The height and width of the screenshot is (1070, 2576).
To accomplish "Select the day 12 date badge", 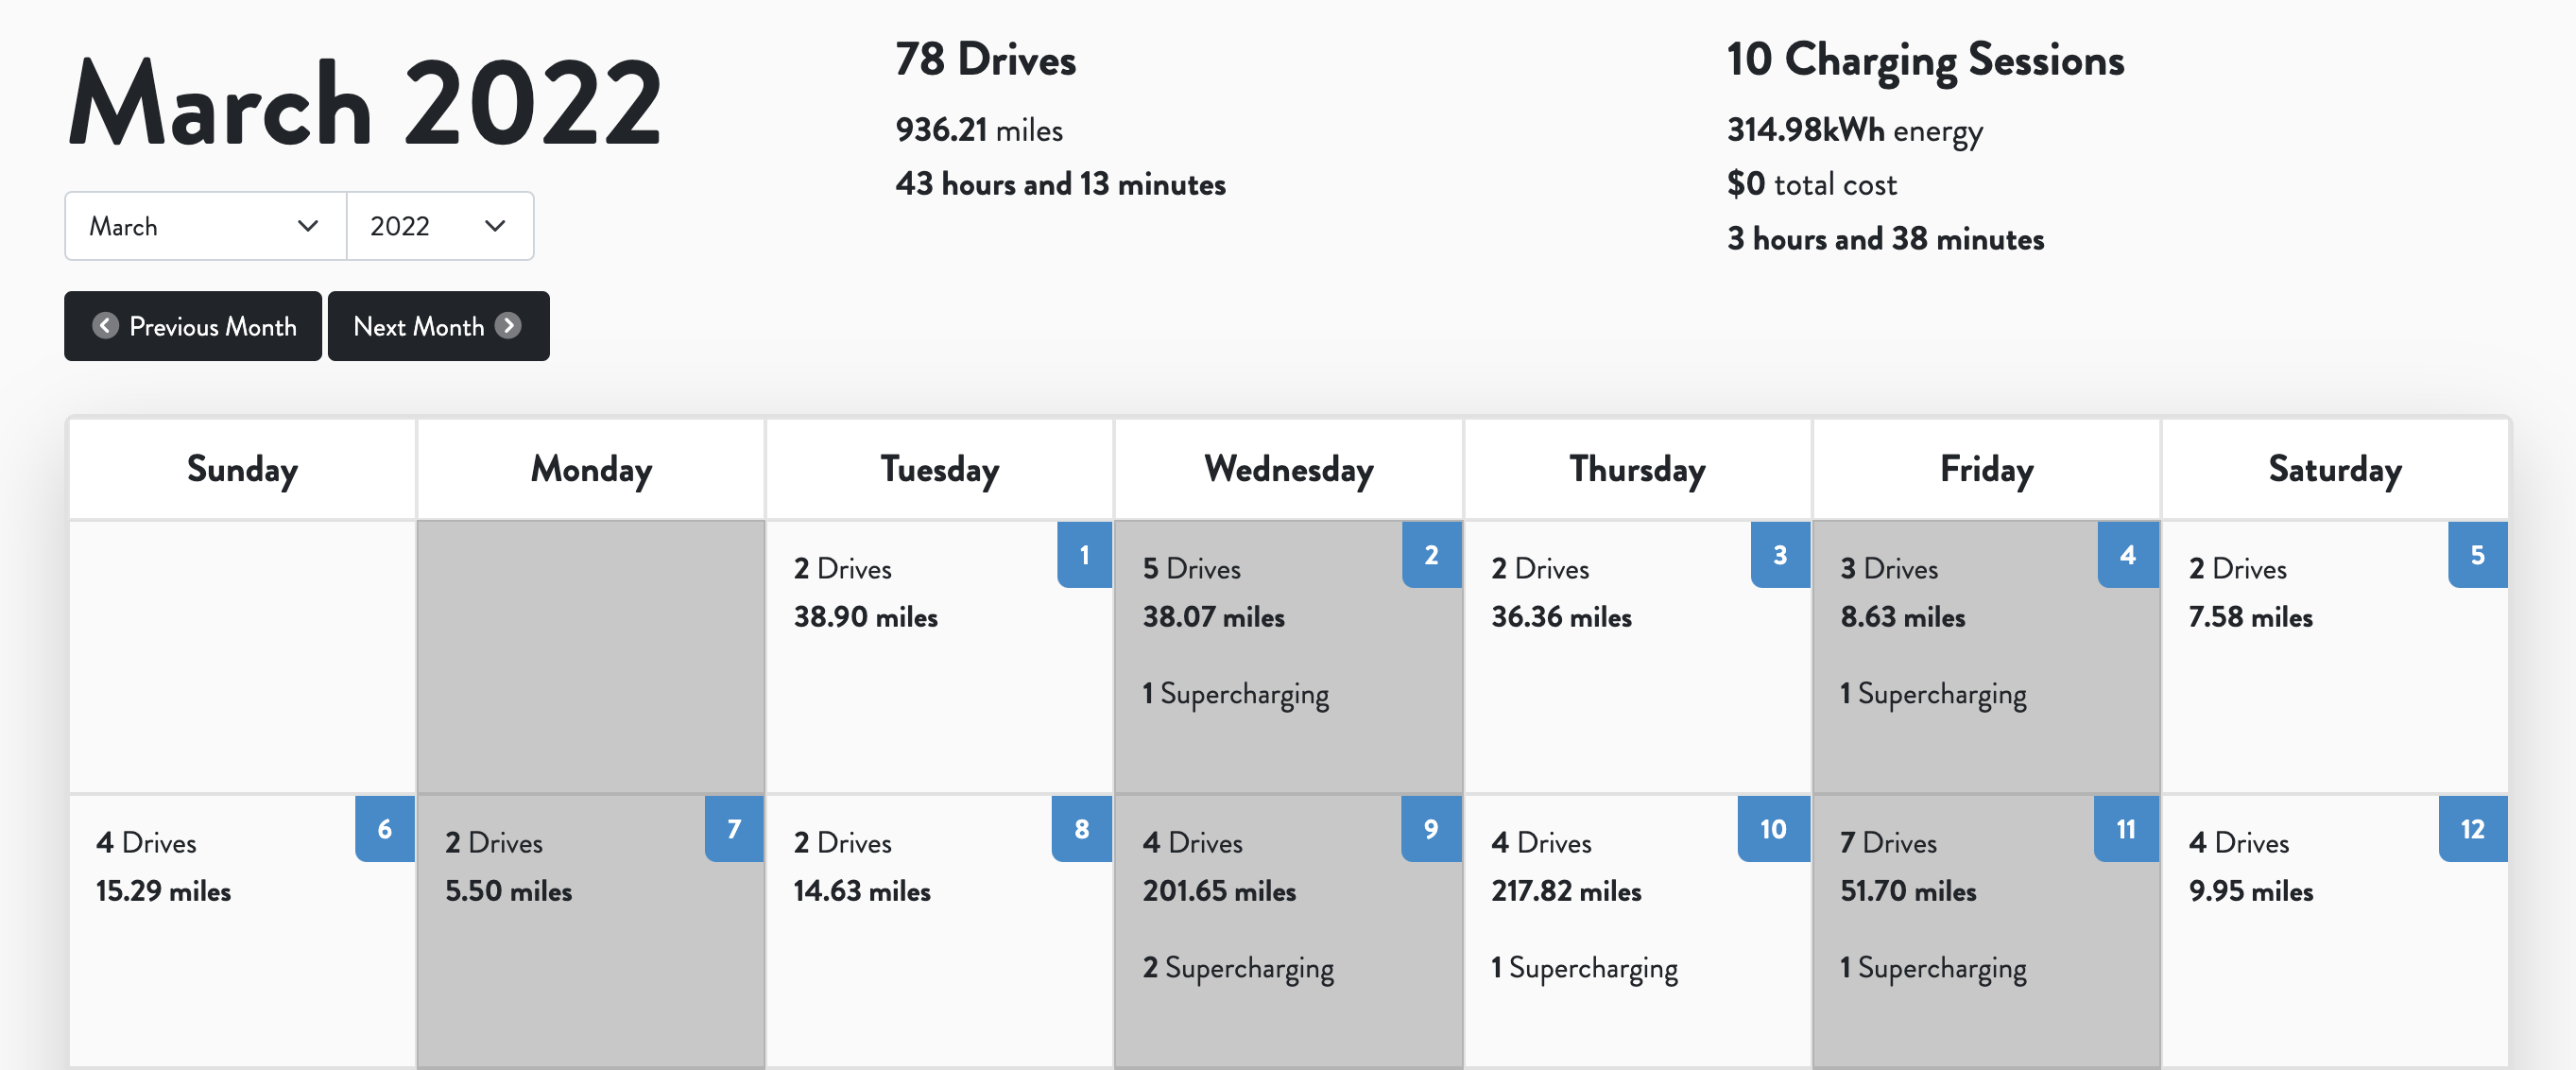I will 2473,829.
